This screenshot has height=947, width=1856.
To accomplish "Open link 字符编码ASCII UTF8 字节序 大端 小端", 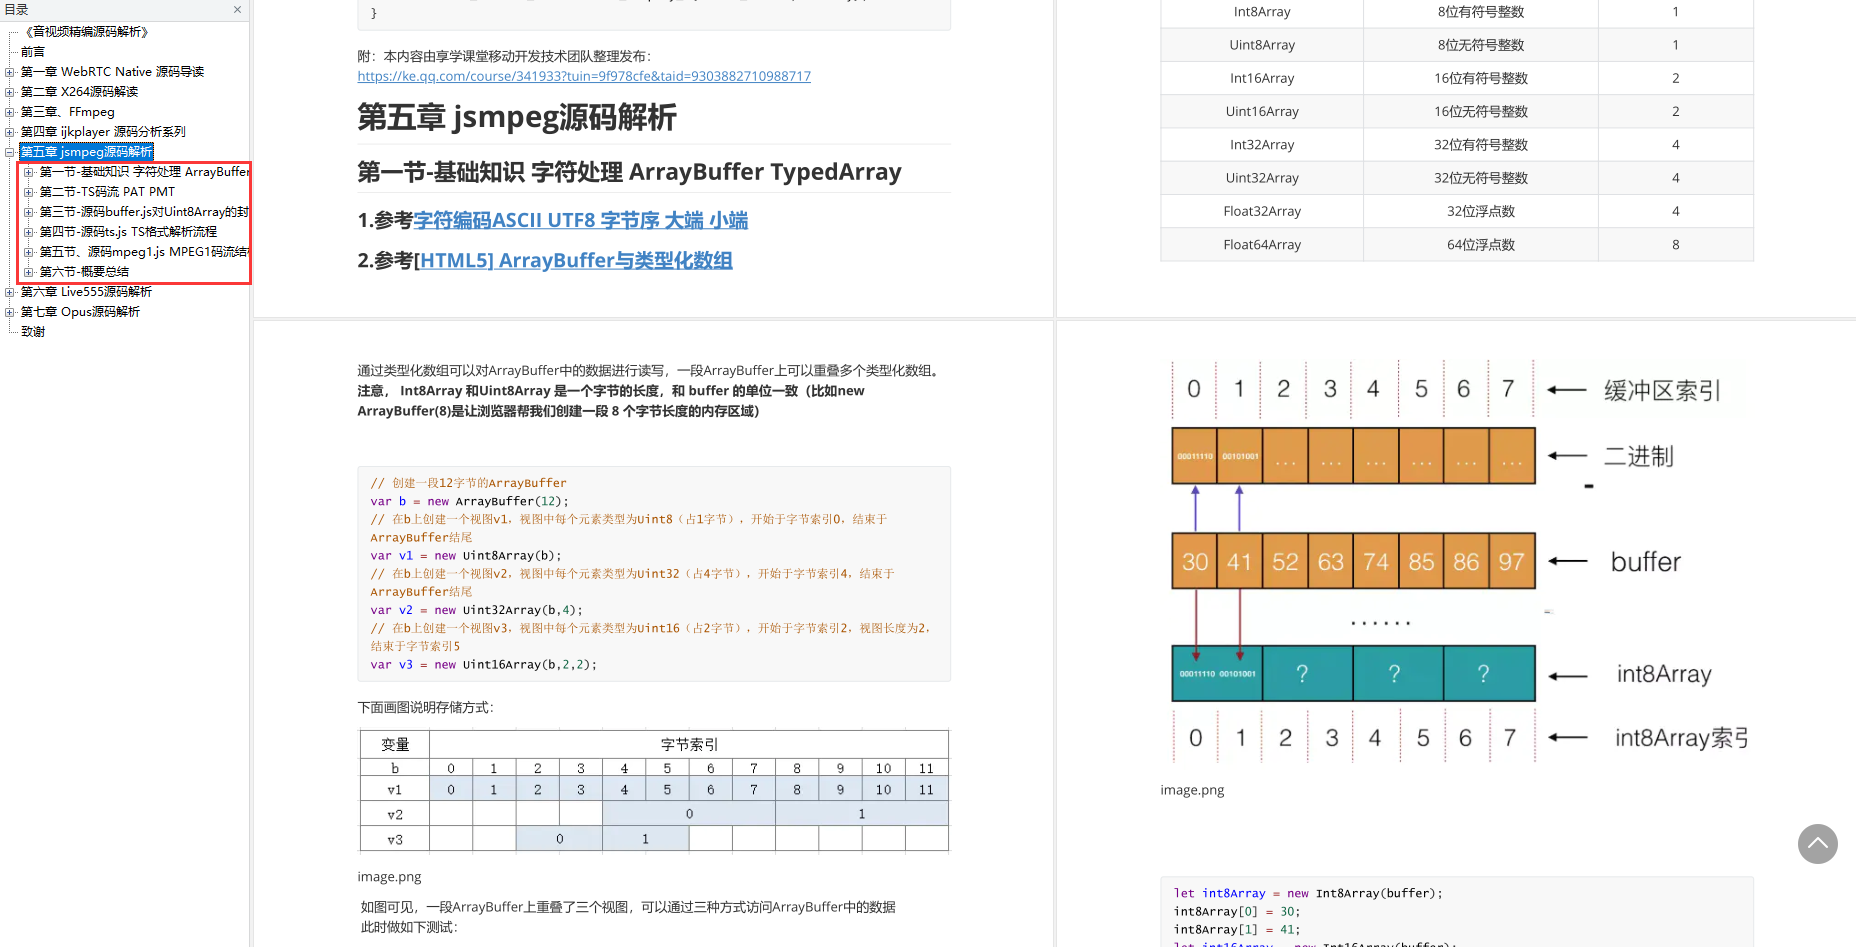I will 580,220.
